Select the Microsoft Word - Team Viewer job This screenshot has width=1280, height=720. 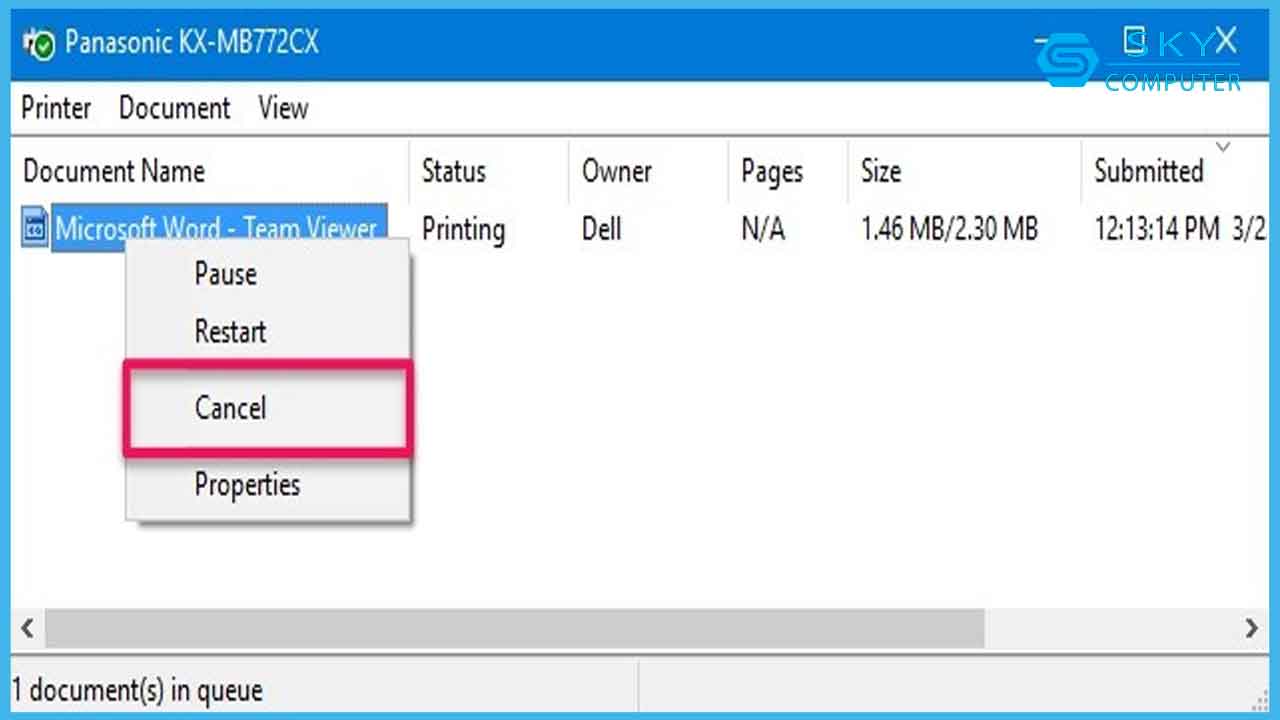tap(217, 228)
